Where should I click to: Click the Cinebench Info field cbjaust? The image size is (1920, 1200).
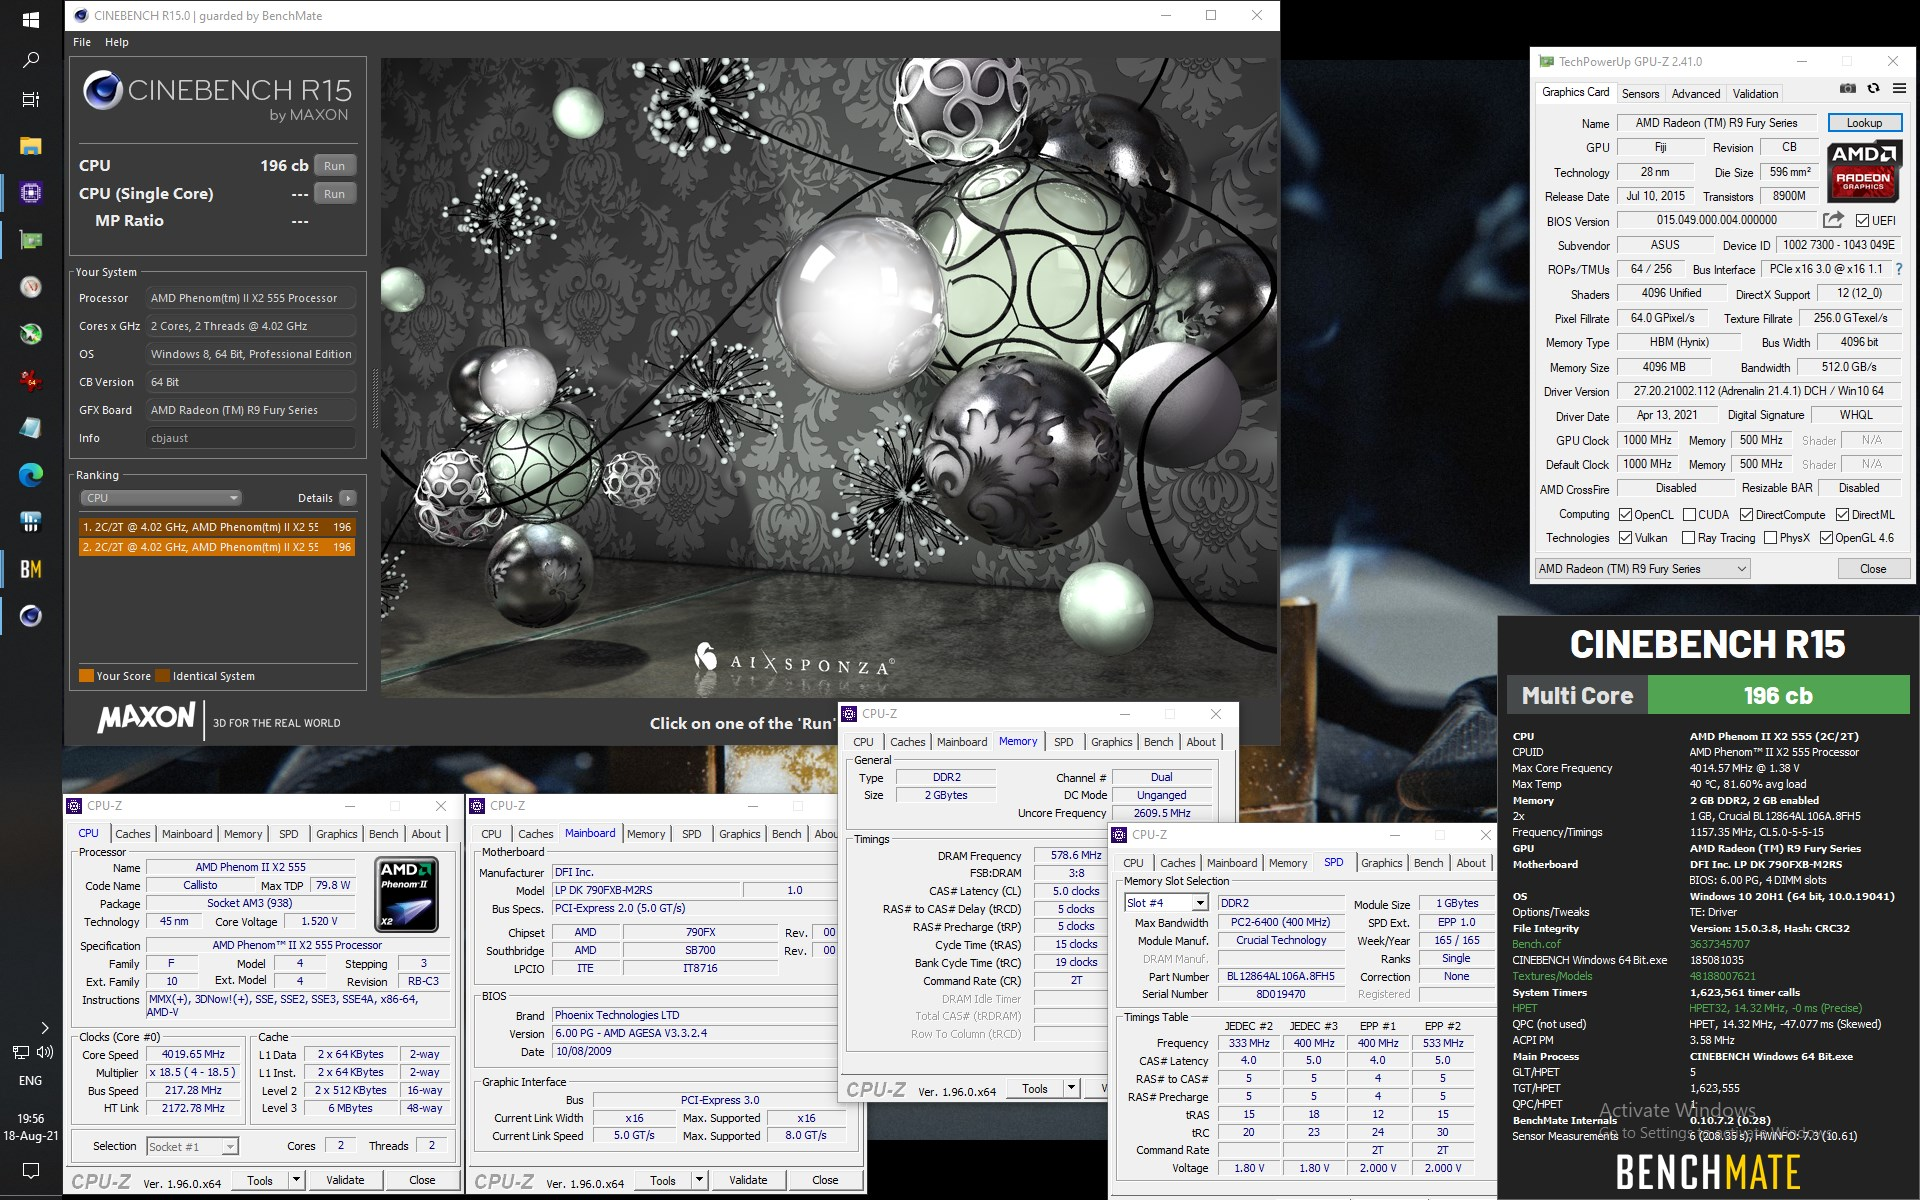(250, 438)
